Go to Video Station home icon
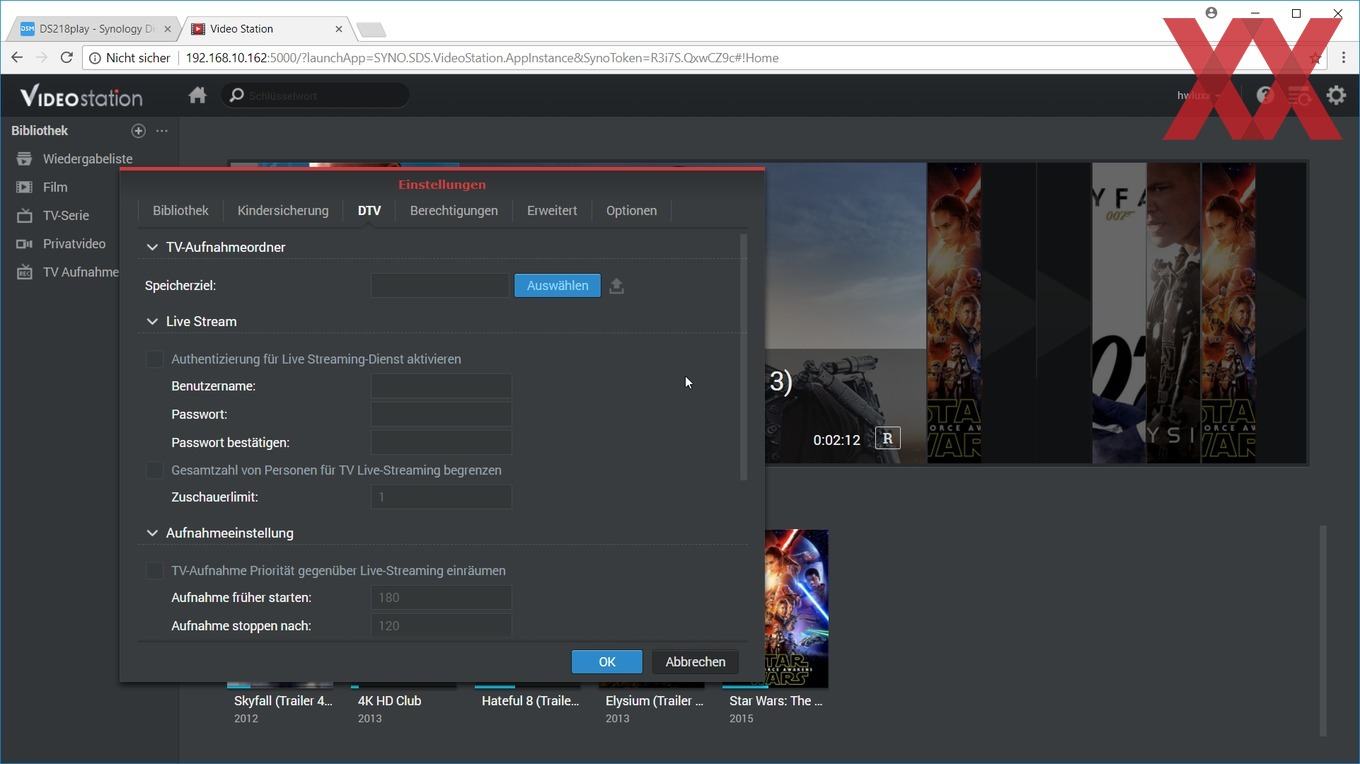1360x764 pixels. (197, 95)
